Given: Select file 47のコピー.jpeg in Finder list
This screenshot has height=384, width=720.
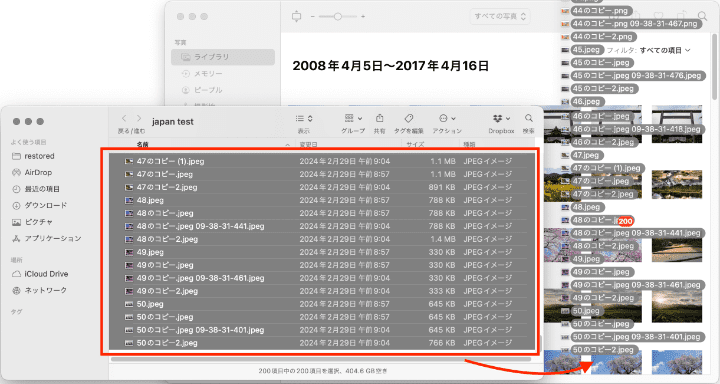Looking at the screenshot, I should pyautogui.click(x=322, y=174).
